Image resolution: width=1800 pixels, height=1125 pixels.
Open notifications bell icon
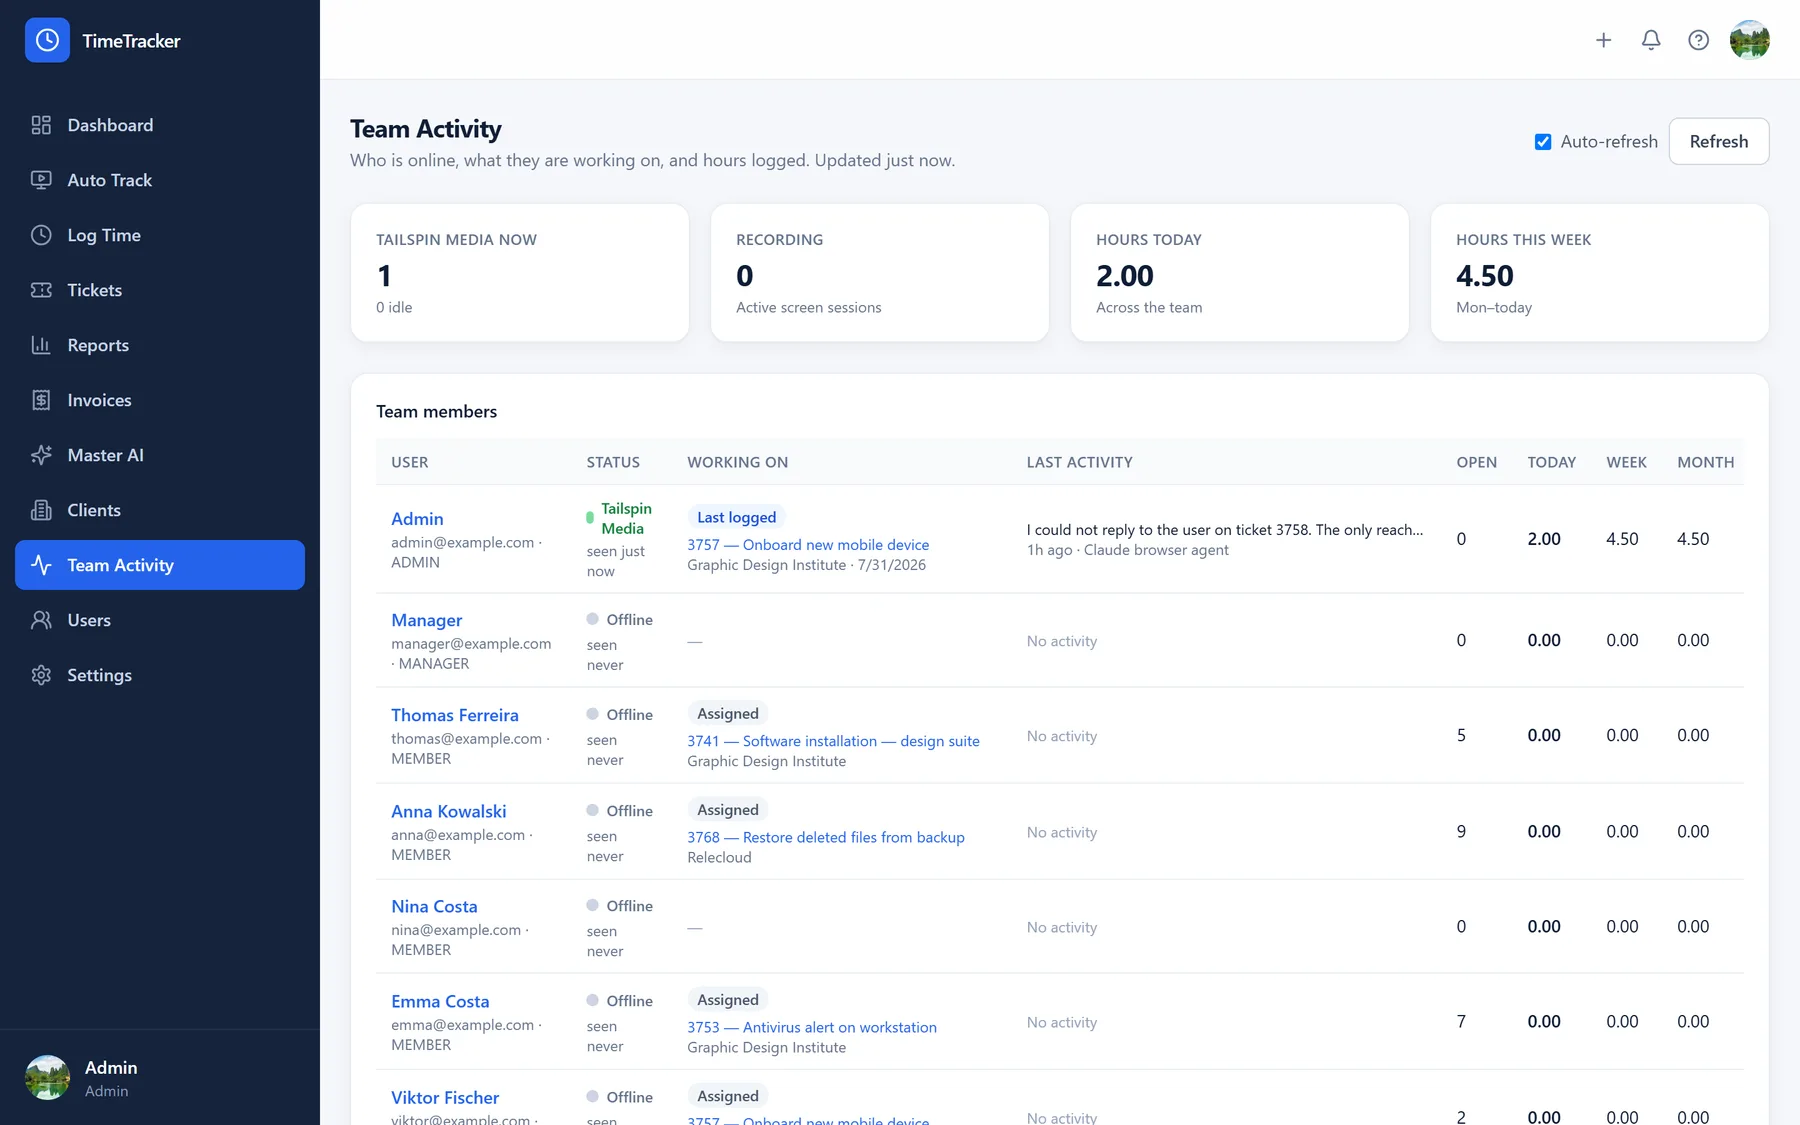pos(1651,40)
